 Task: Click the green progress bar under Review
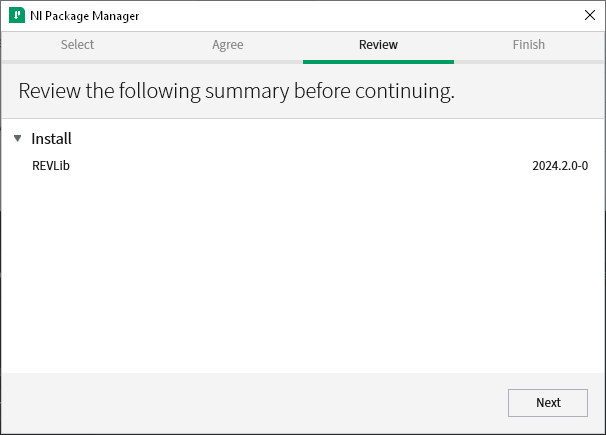[378, 61]
